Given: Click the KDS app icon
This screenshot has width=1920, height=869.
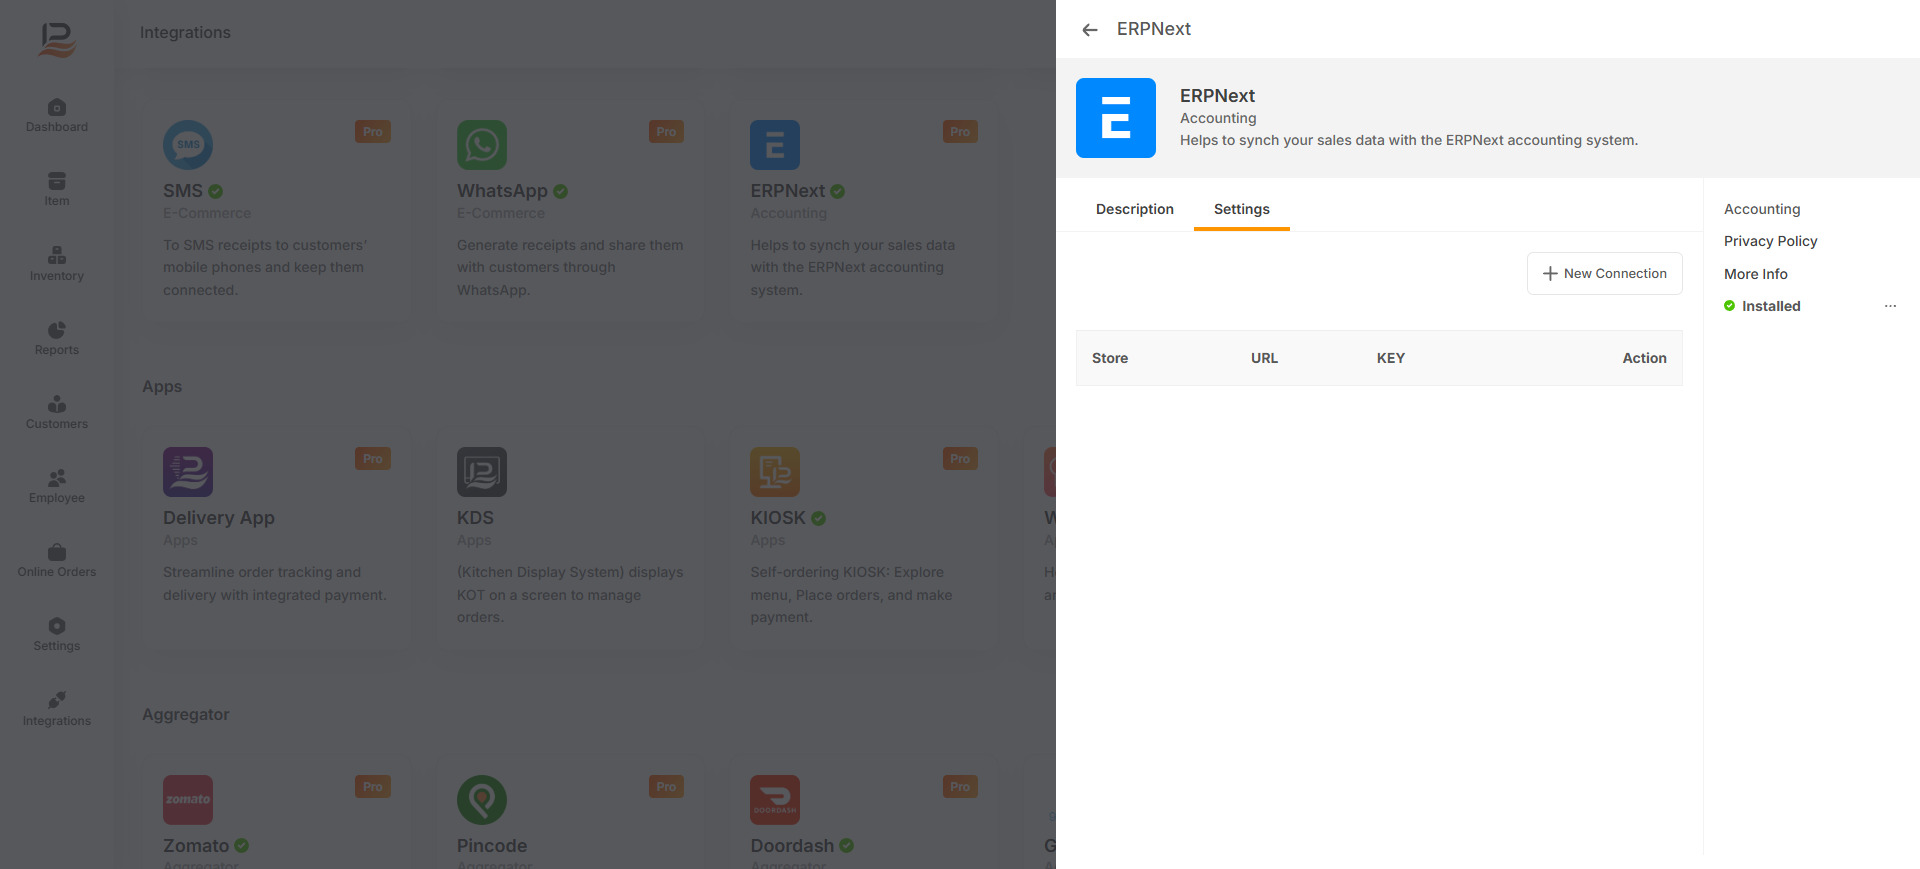Looking at the screenshot, I should coord(482,472).
